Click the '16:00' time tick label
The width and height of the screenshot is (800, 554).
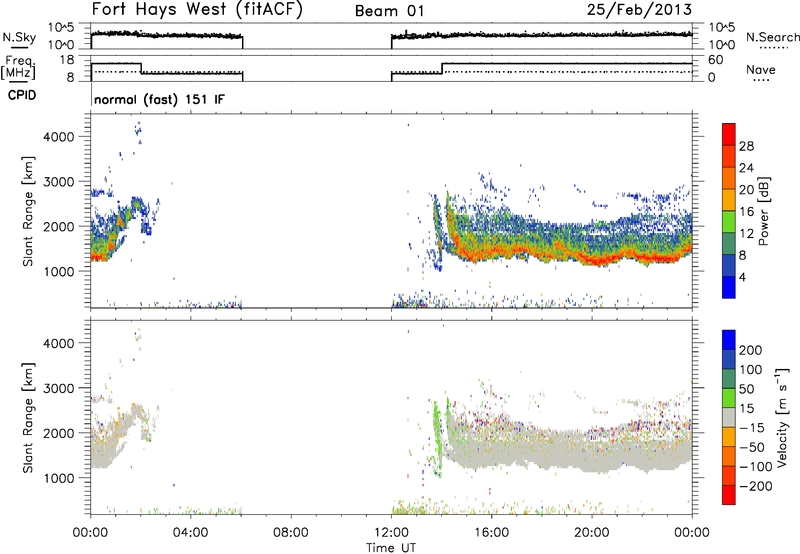[x=491, y=533]
